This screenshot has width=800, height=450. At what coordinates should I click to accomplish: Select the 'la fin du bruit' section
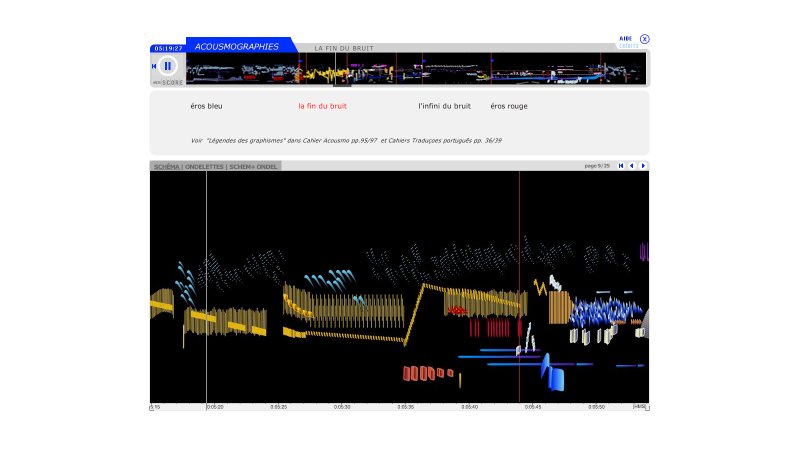[322, 106]
